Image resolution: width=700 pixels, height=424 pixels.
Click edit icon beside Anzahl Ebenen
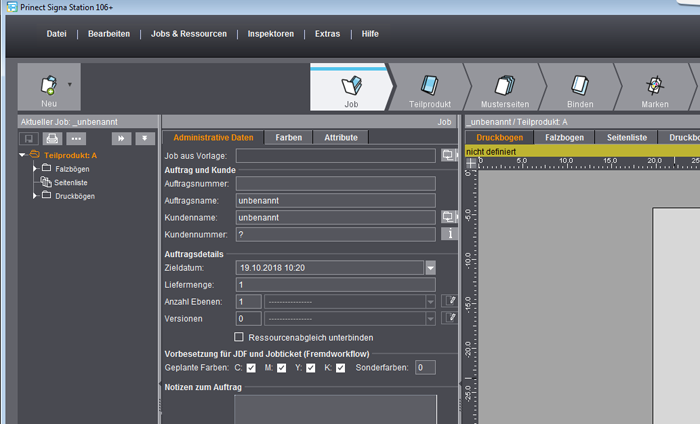(x=450, y=301)
